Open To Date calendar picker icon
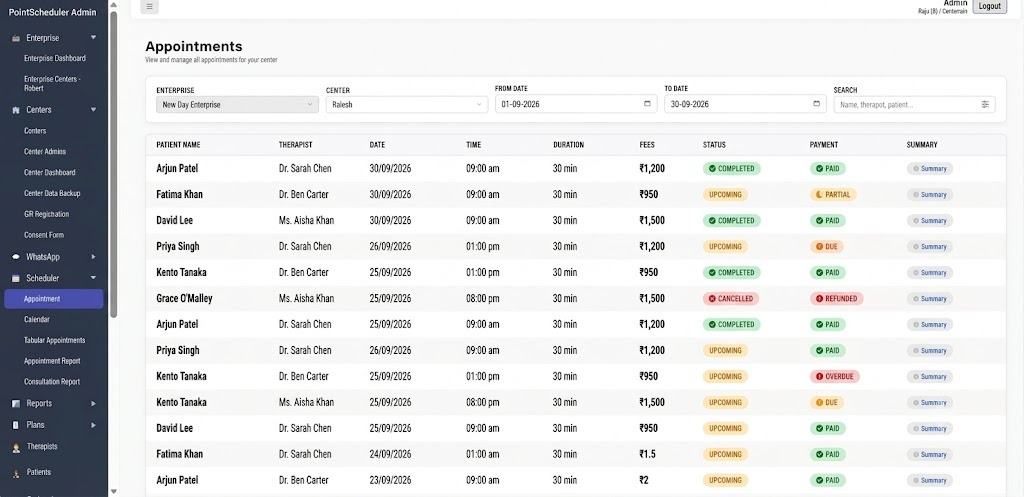 816,104
